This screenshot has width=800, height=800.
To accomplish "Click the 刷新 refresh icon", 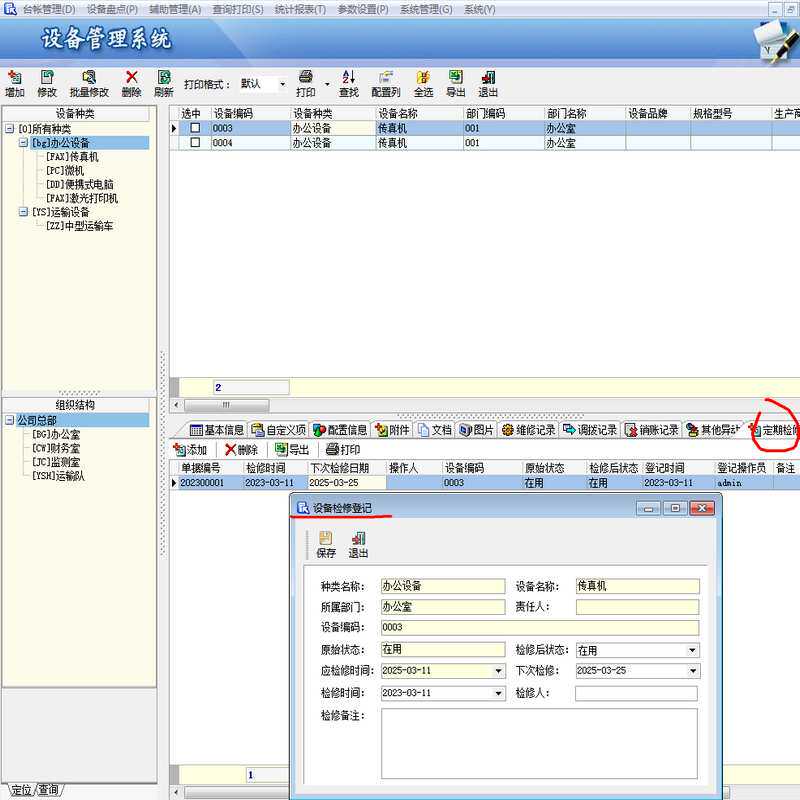I will click(164, 84).
